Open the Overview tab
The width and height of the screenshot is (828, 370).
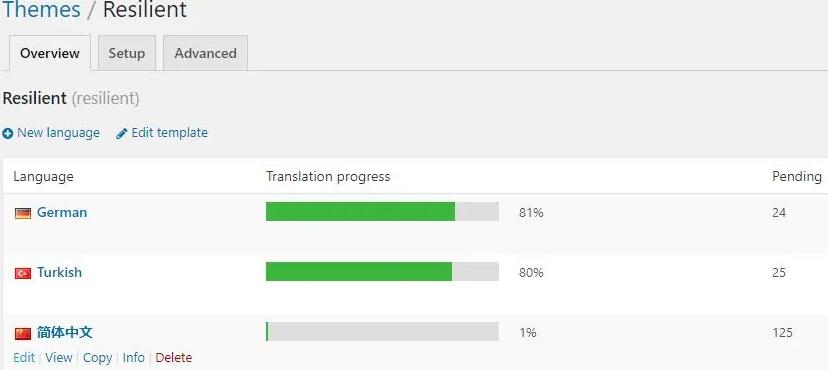(x=50, y=53)
